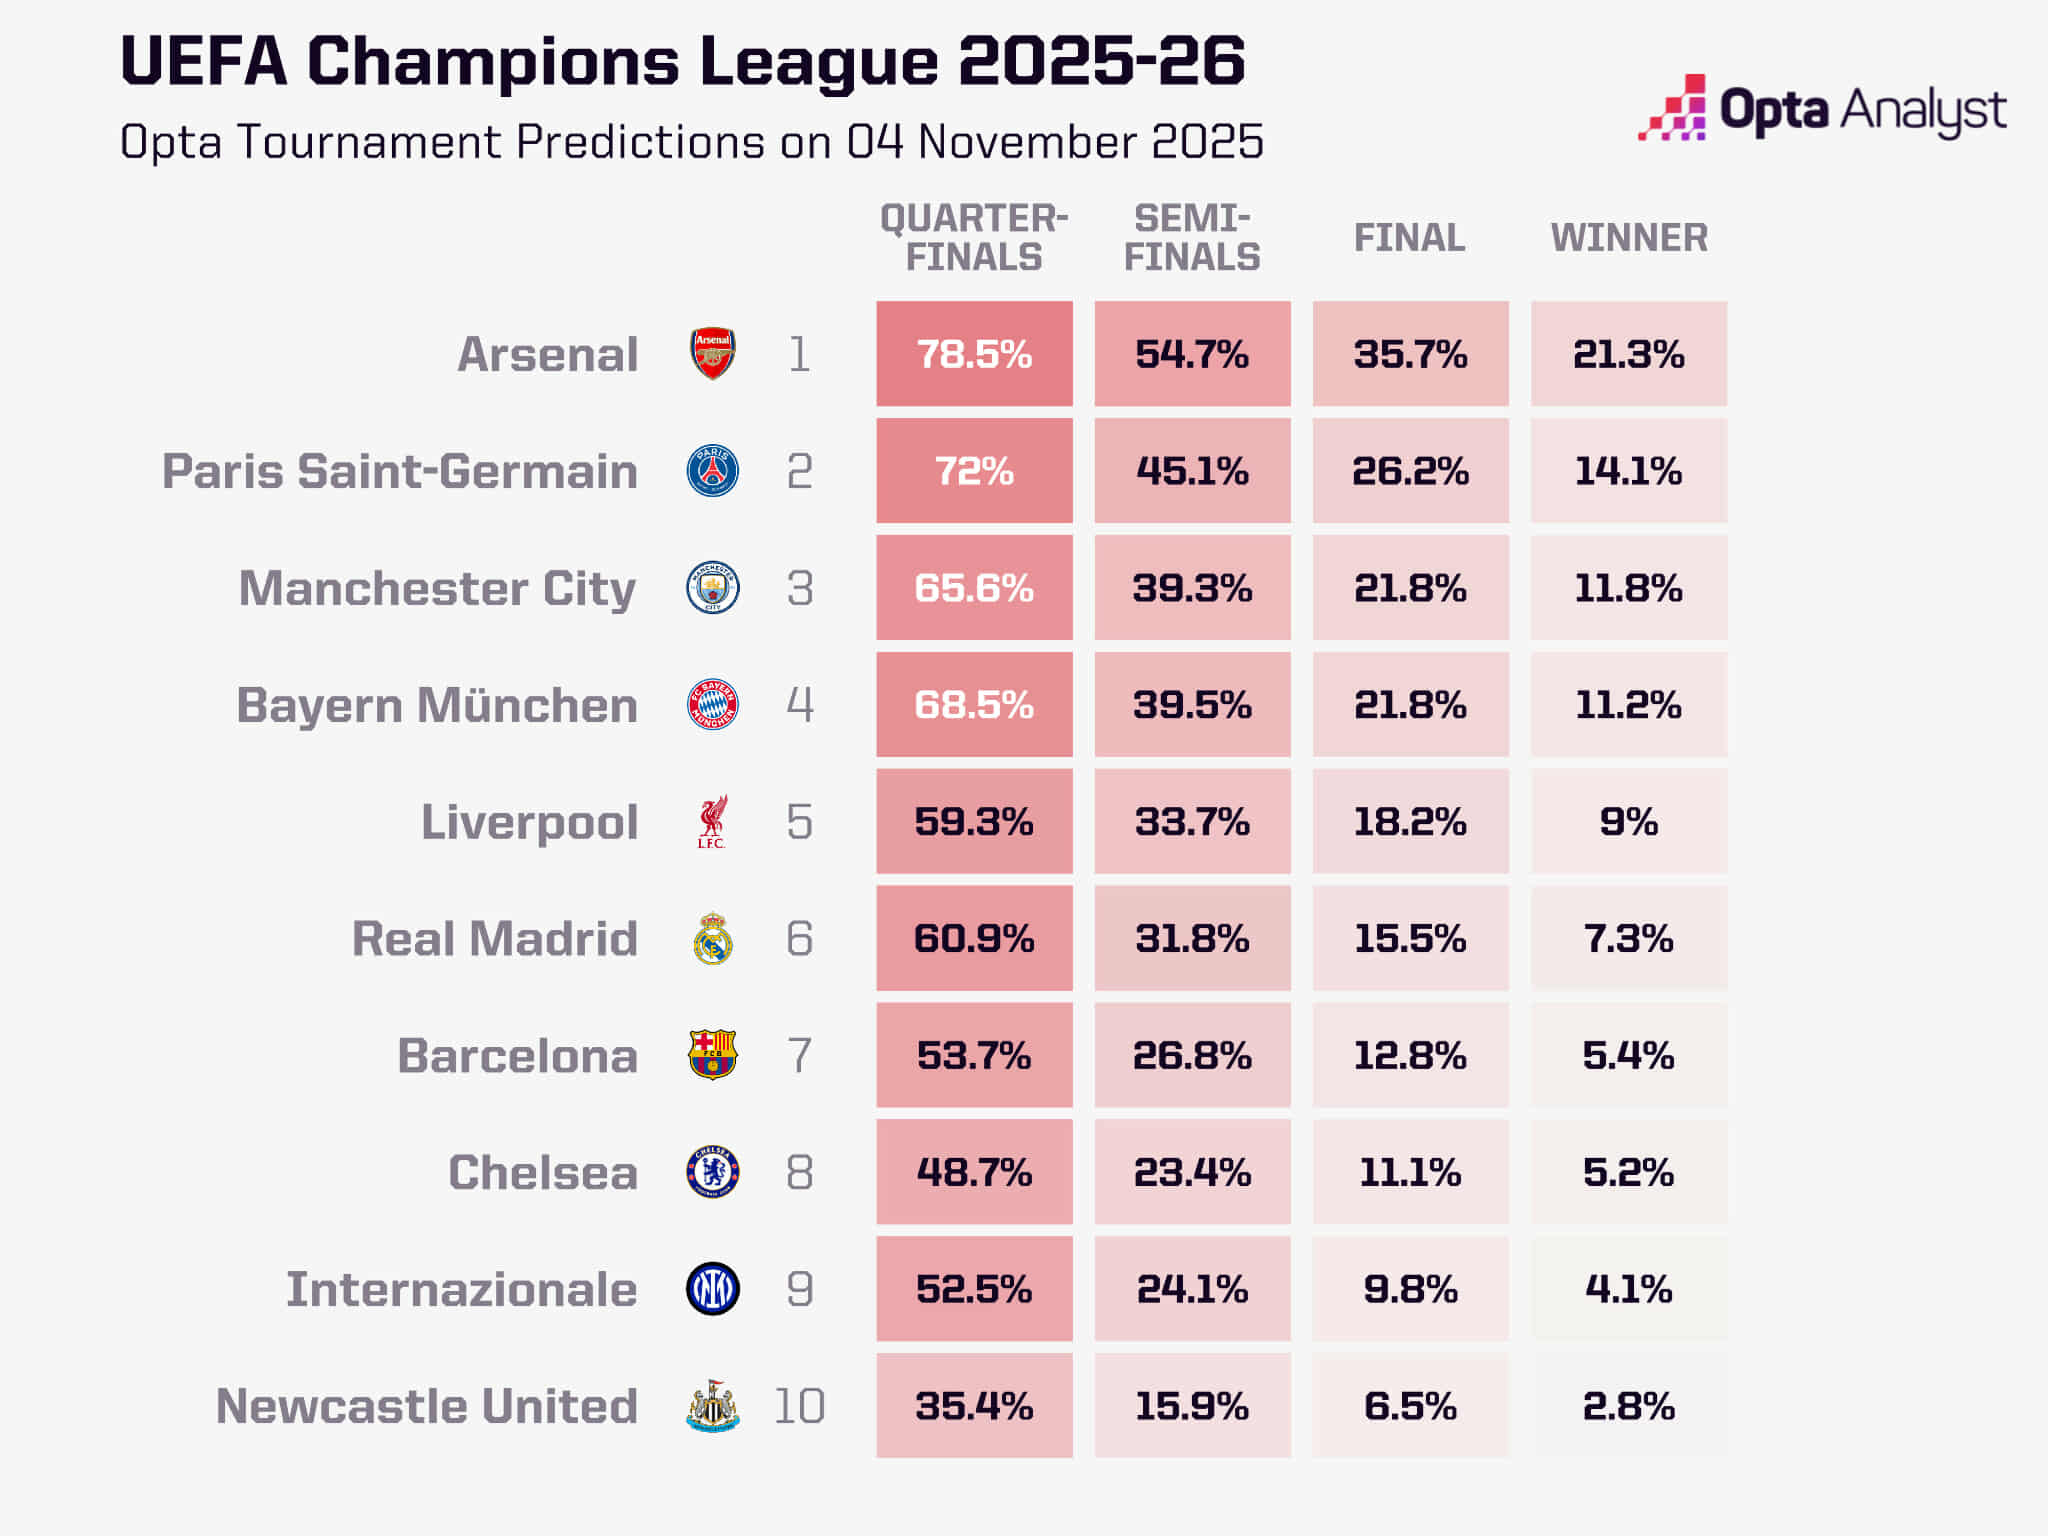Click Arsenal's 78.5% quarter-finals cell
2048x1536 pixels.
coord(974,354)
